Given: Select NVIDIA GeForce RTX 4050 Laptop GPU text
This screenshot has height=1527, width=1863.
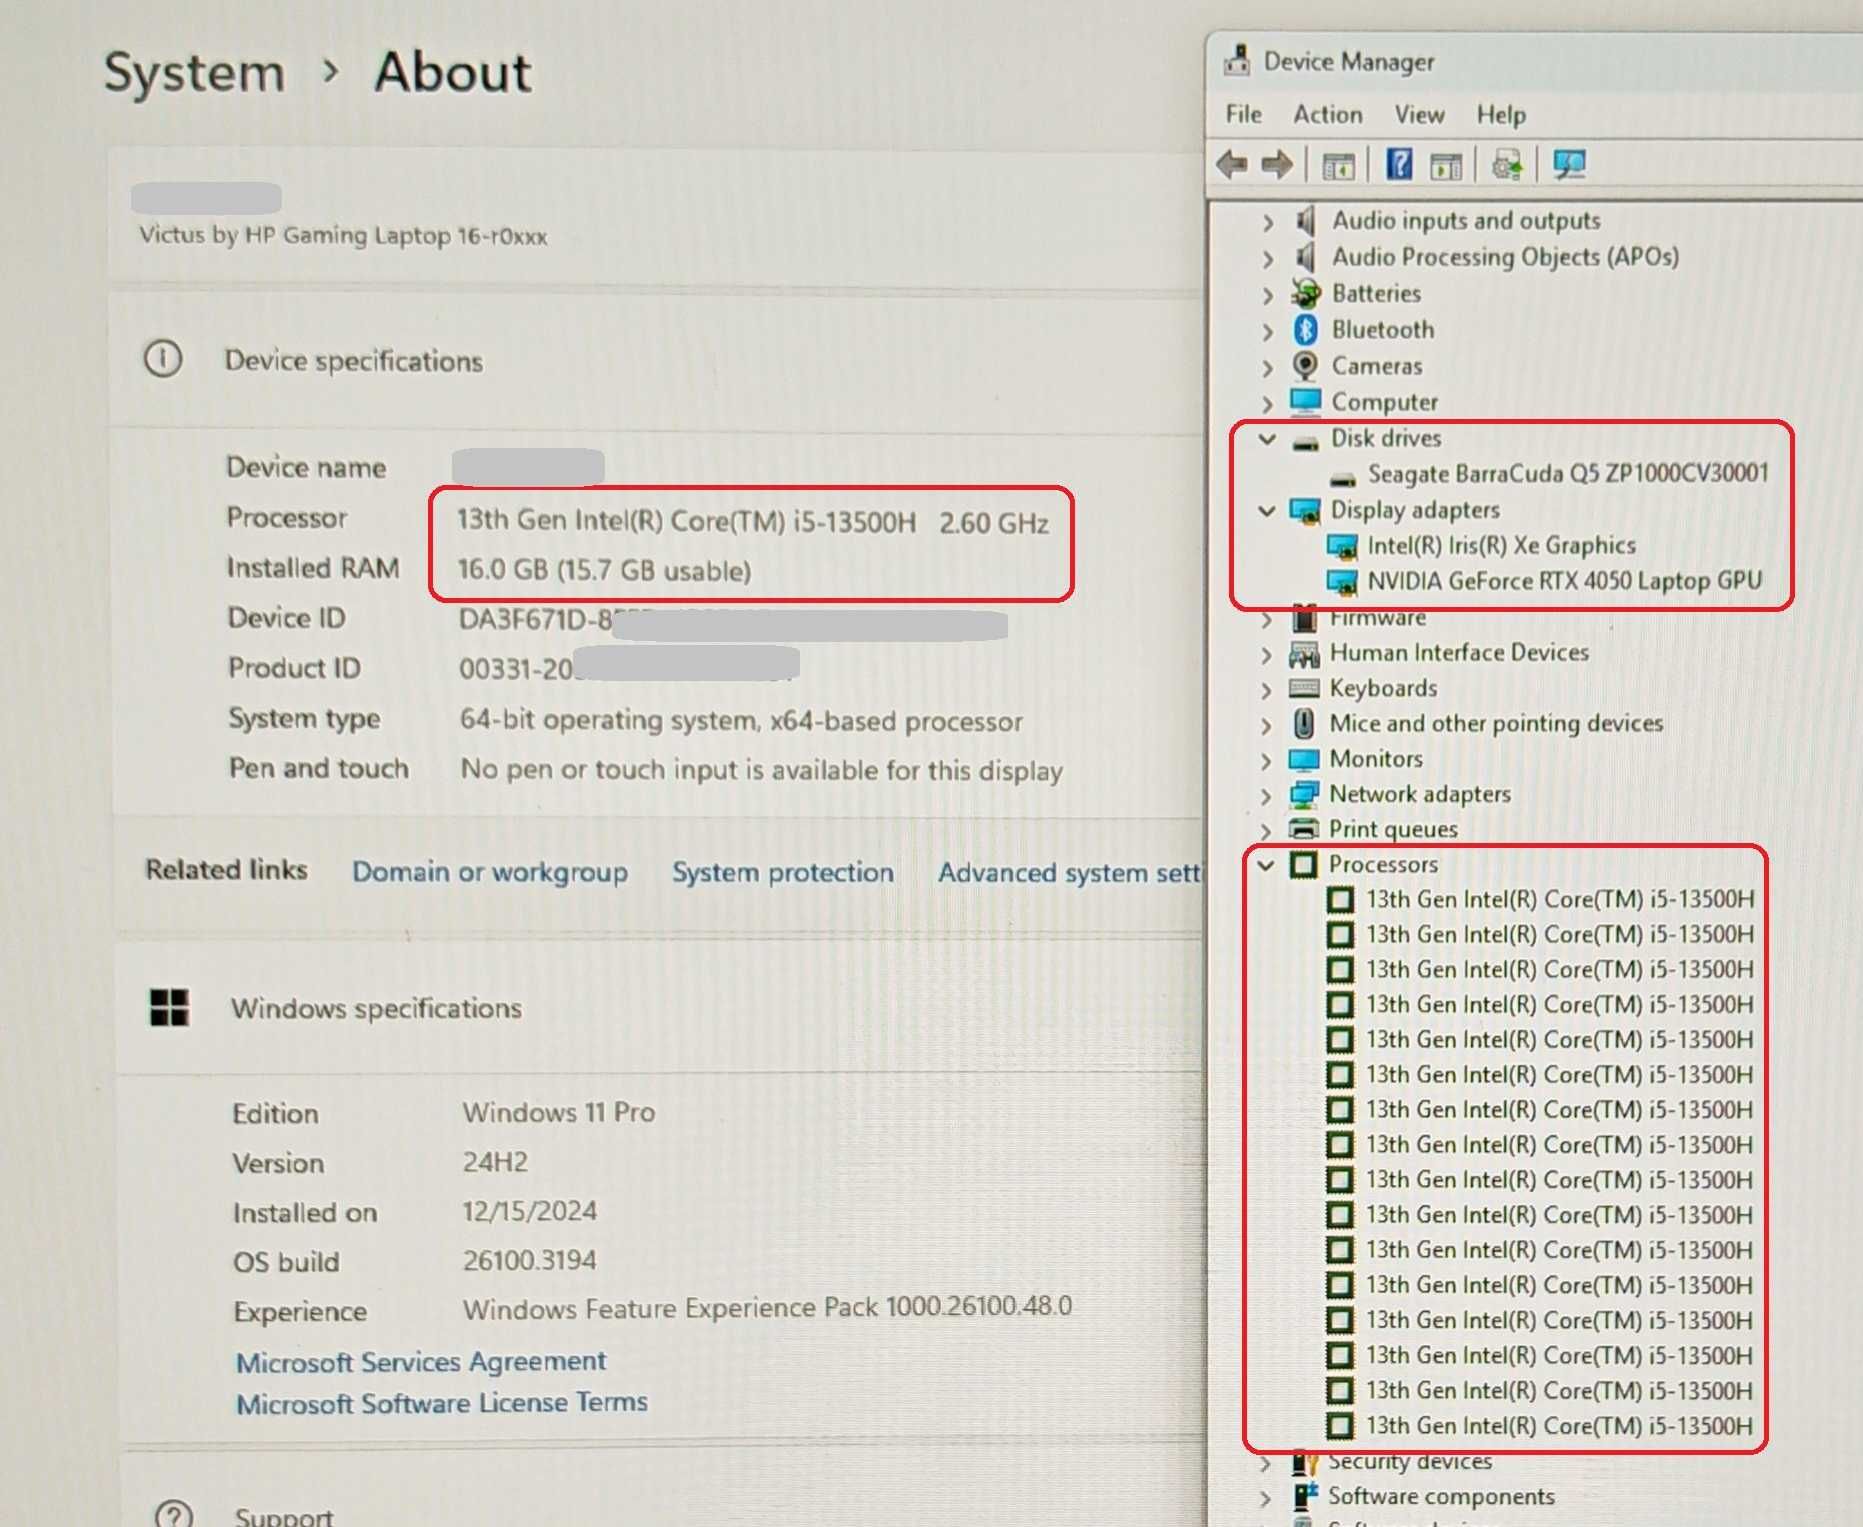Looking at the screenshot, I should pyautogui.click(x=1564, y=581).
